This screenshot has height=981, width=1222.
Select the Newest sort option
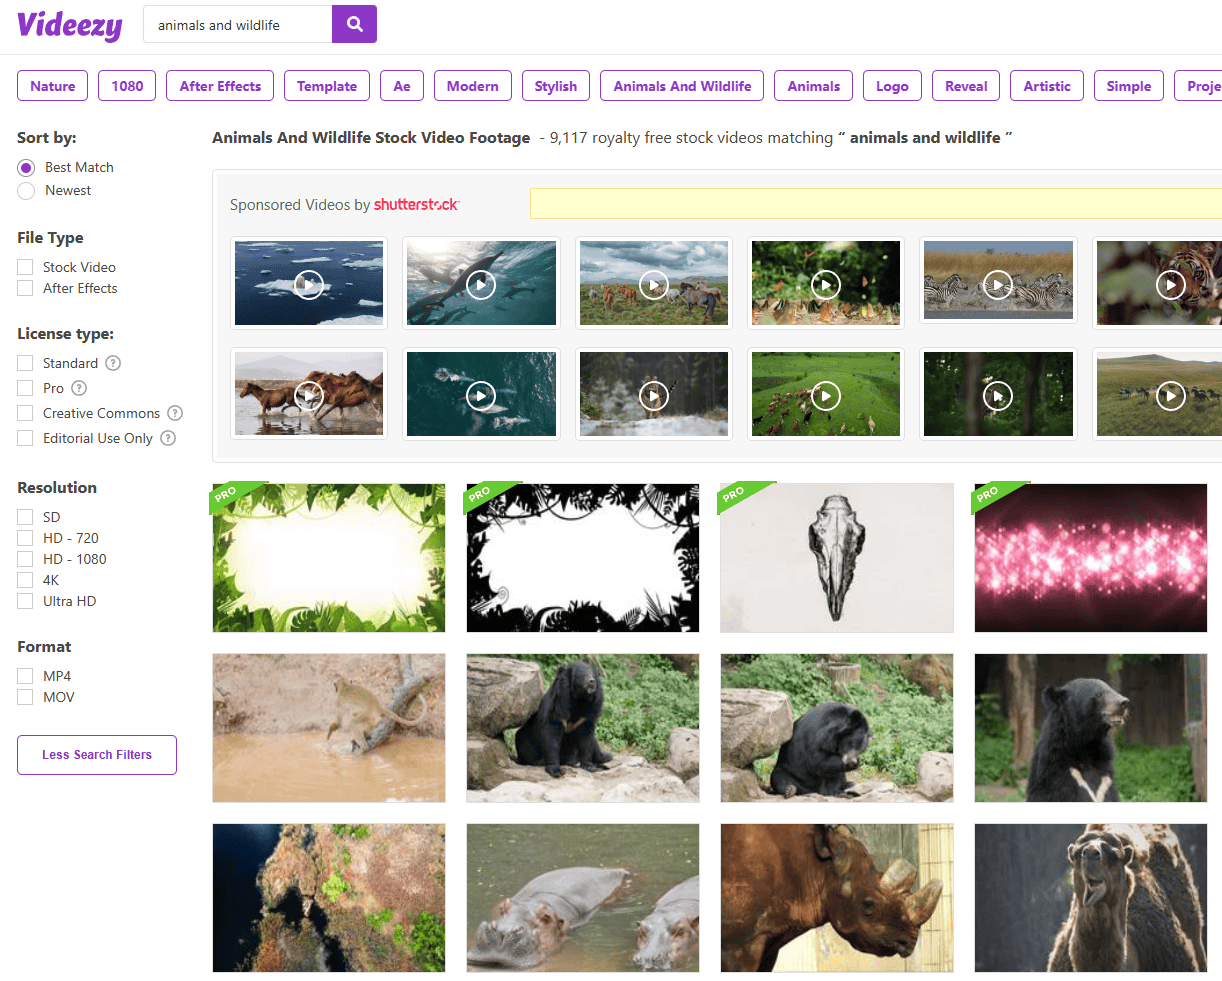26,191
